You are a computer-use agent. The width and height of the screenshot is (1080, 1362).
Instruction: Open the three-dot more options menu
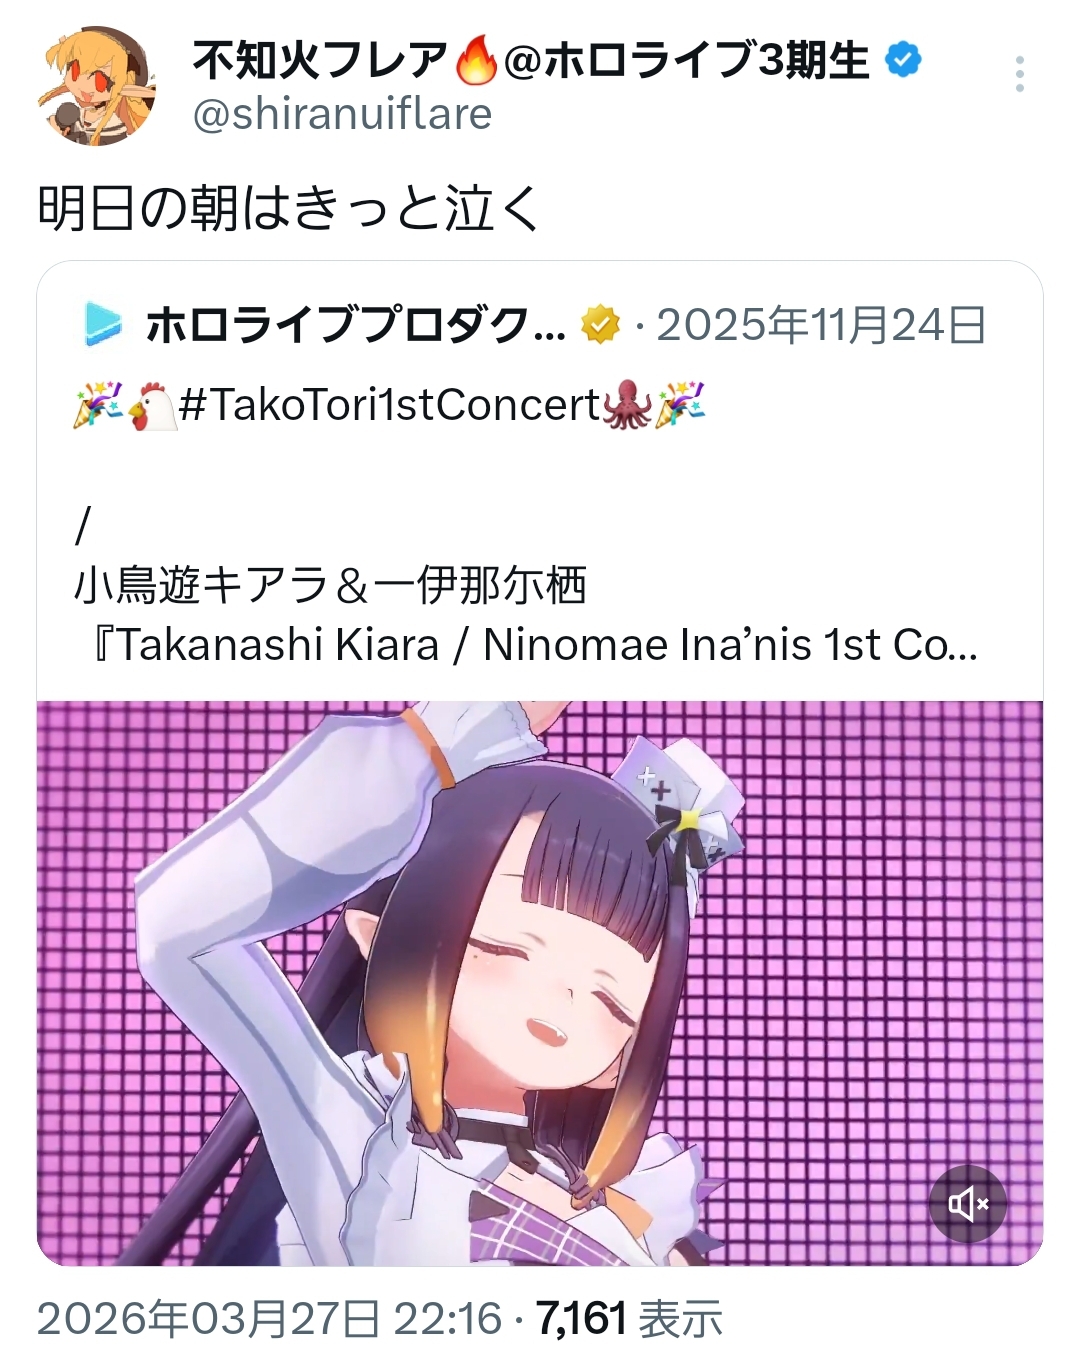pyautogui.click(x=1019, y=74)
